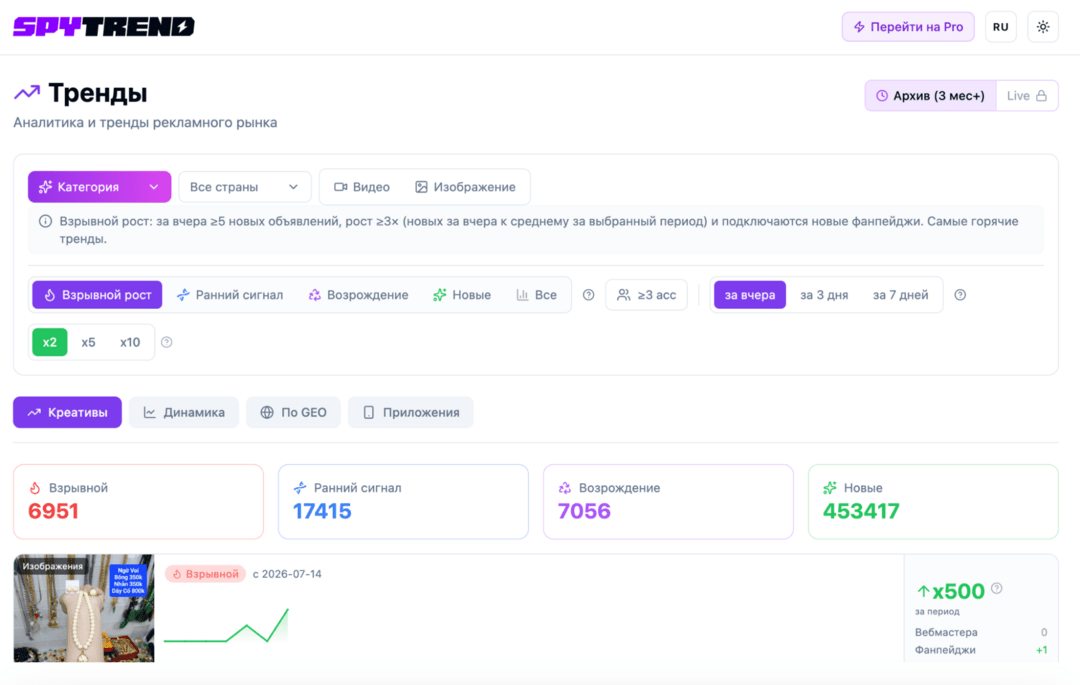Open the 'Взрывной' 6951 stat card

click(x=138, y=501)
